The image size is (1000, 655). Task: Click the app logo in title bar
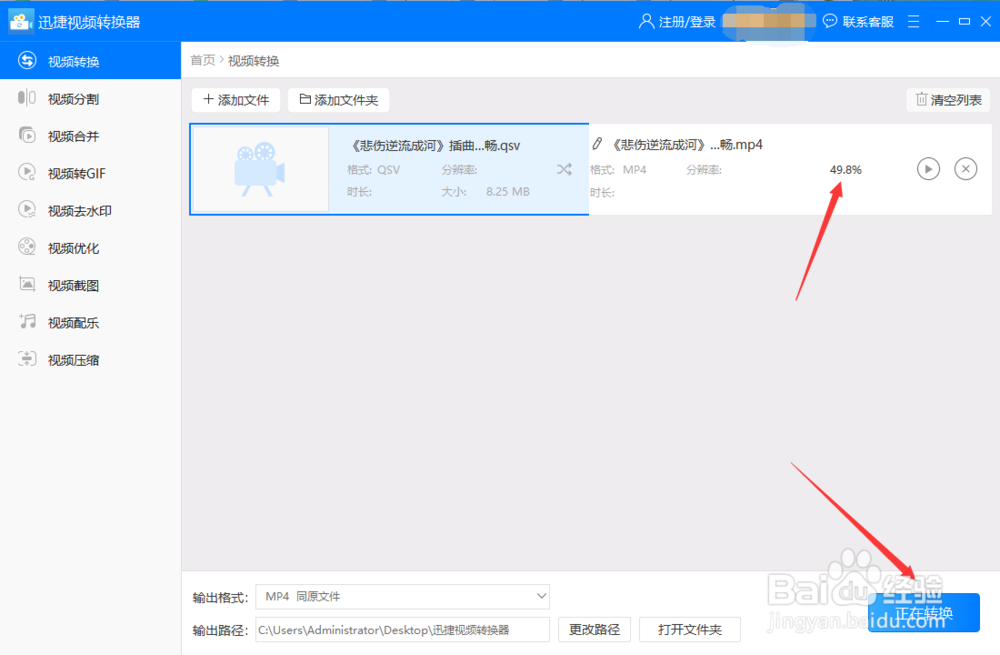20,22
